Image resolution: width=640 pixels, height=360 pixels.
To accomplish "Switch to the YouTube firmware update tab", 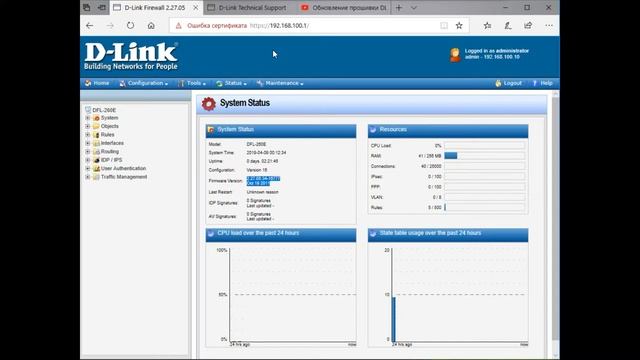I will (x=344, y=8).
